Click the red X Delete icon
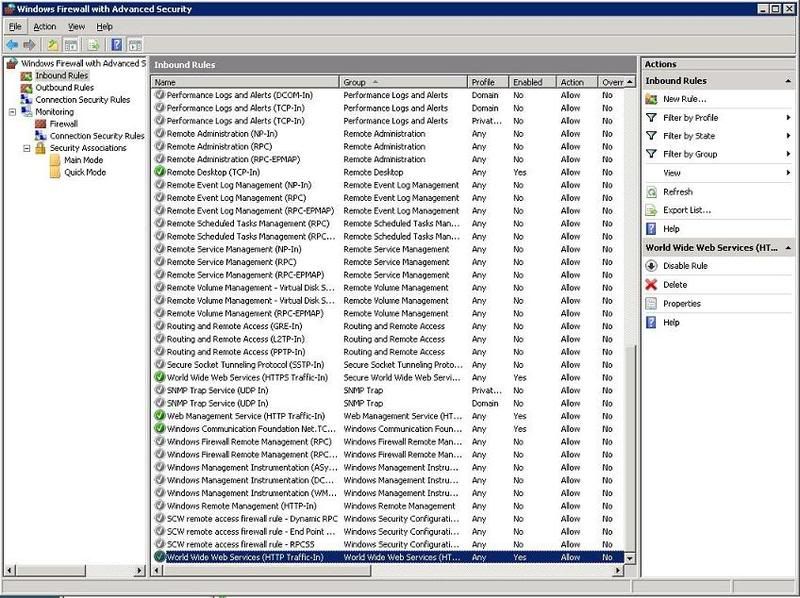Viewport: 800px width, 598px height. point(651,285)
